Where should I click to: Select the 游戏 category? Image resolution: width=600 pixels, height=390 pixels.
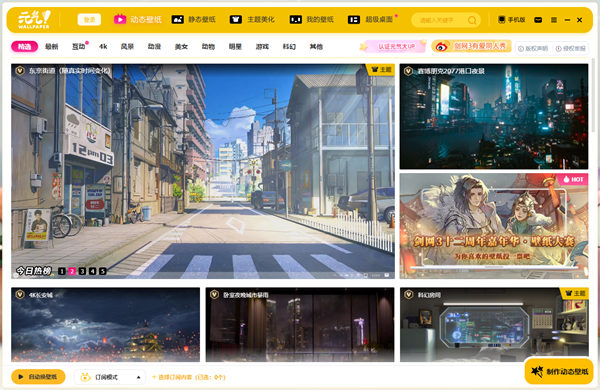click(x=262, y=47)
